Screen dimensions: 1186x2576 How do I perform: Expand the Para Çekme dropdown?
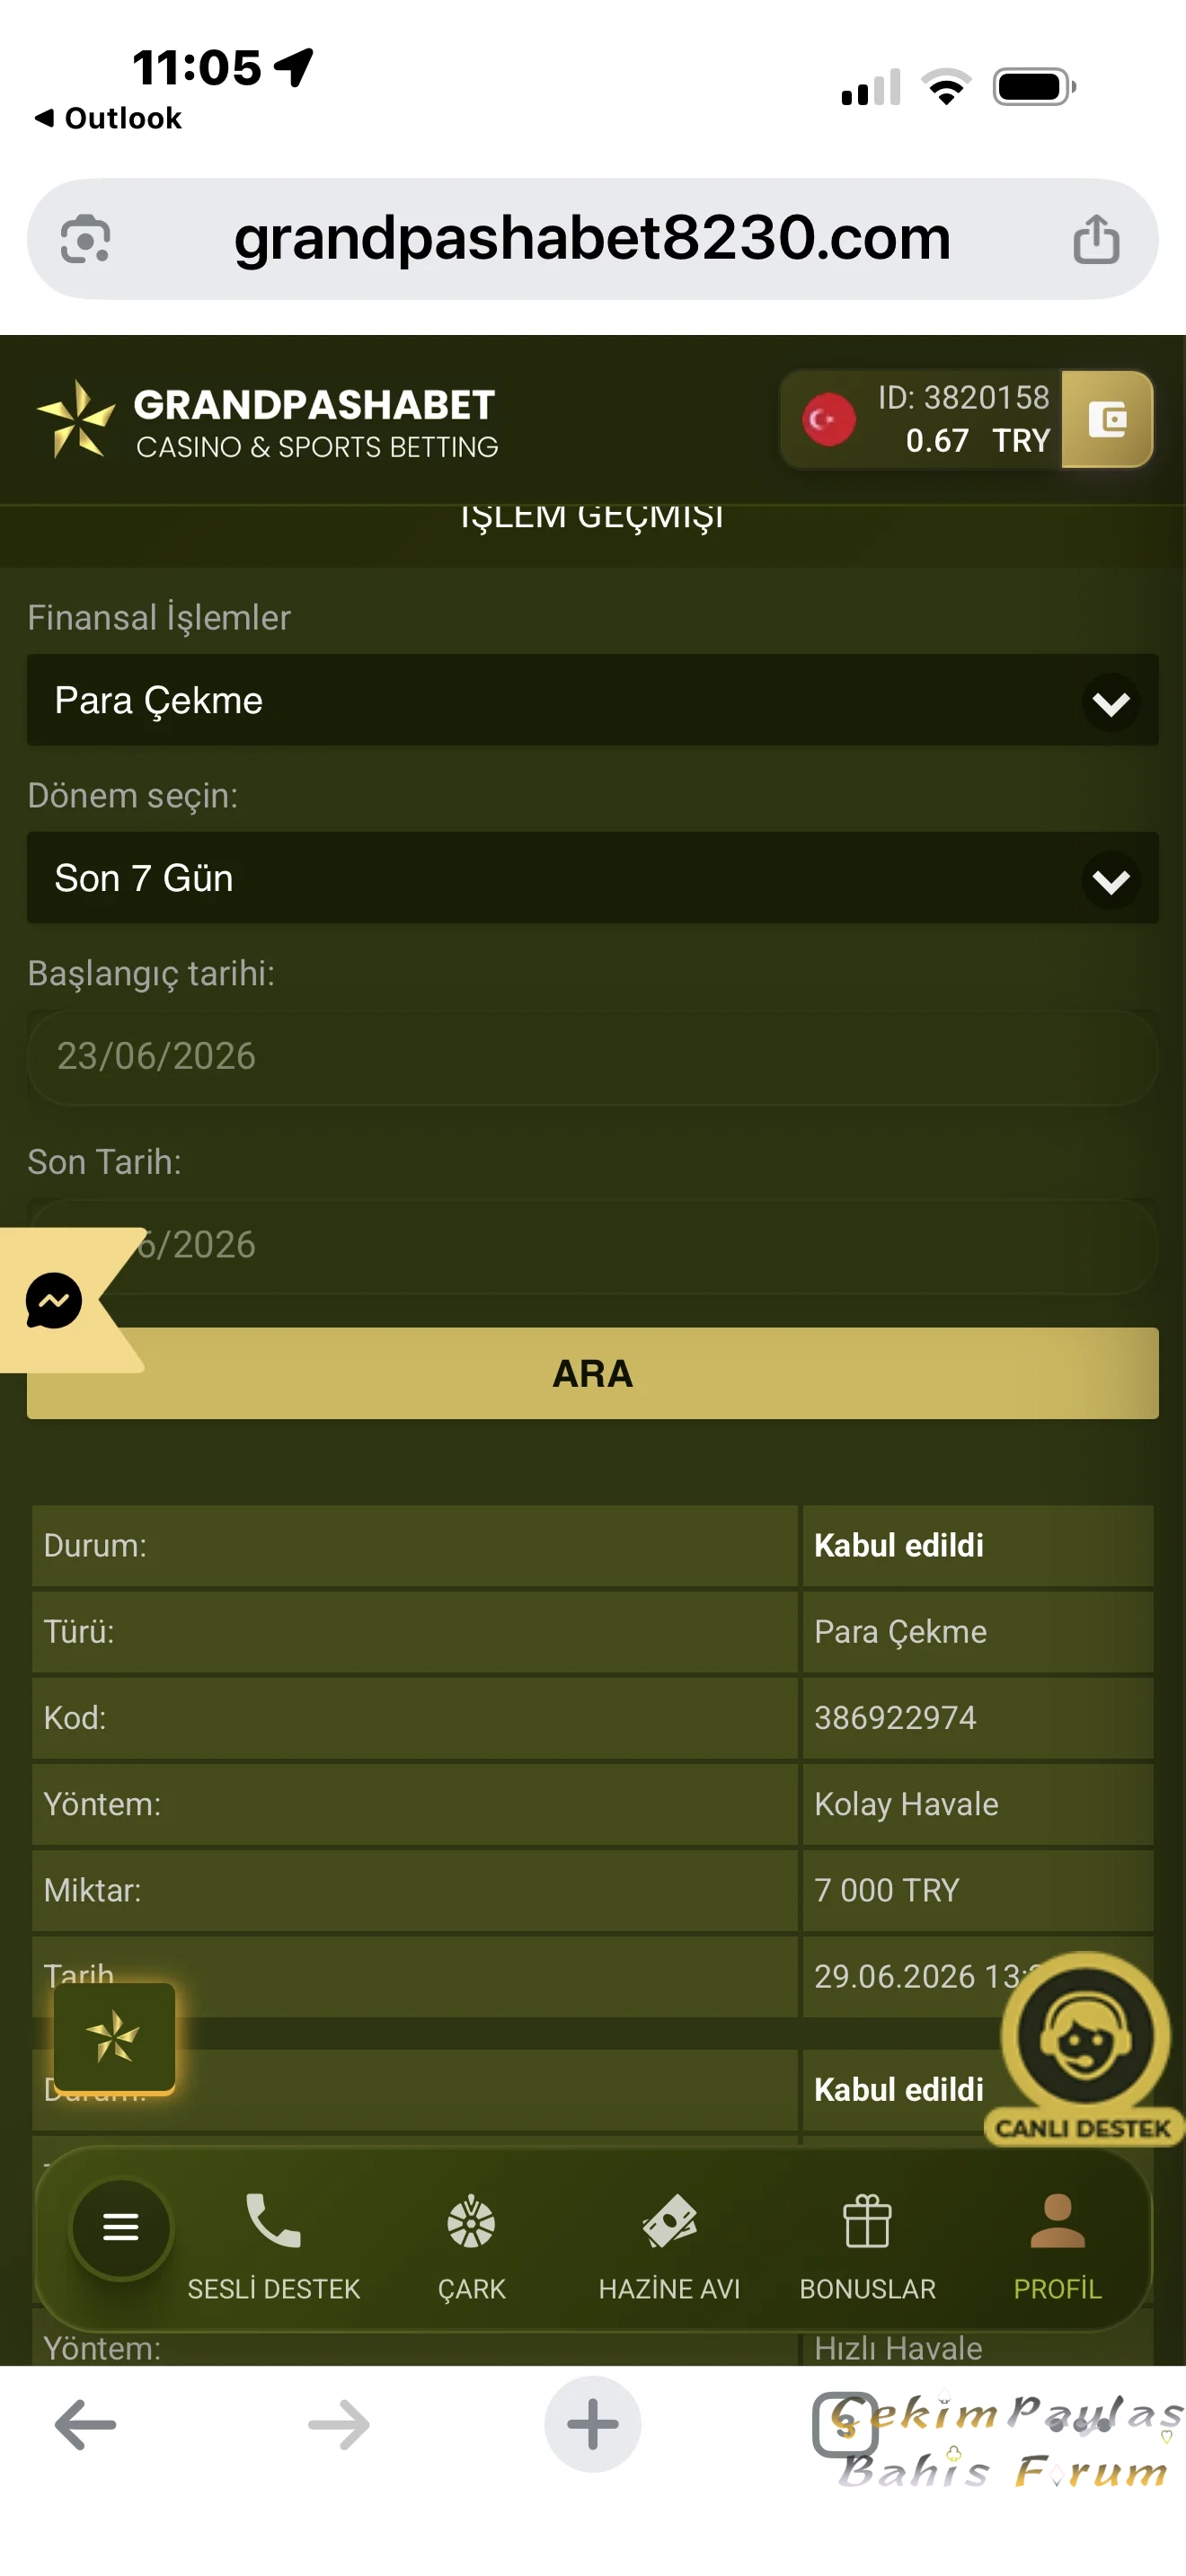[592, 700]
